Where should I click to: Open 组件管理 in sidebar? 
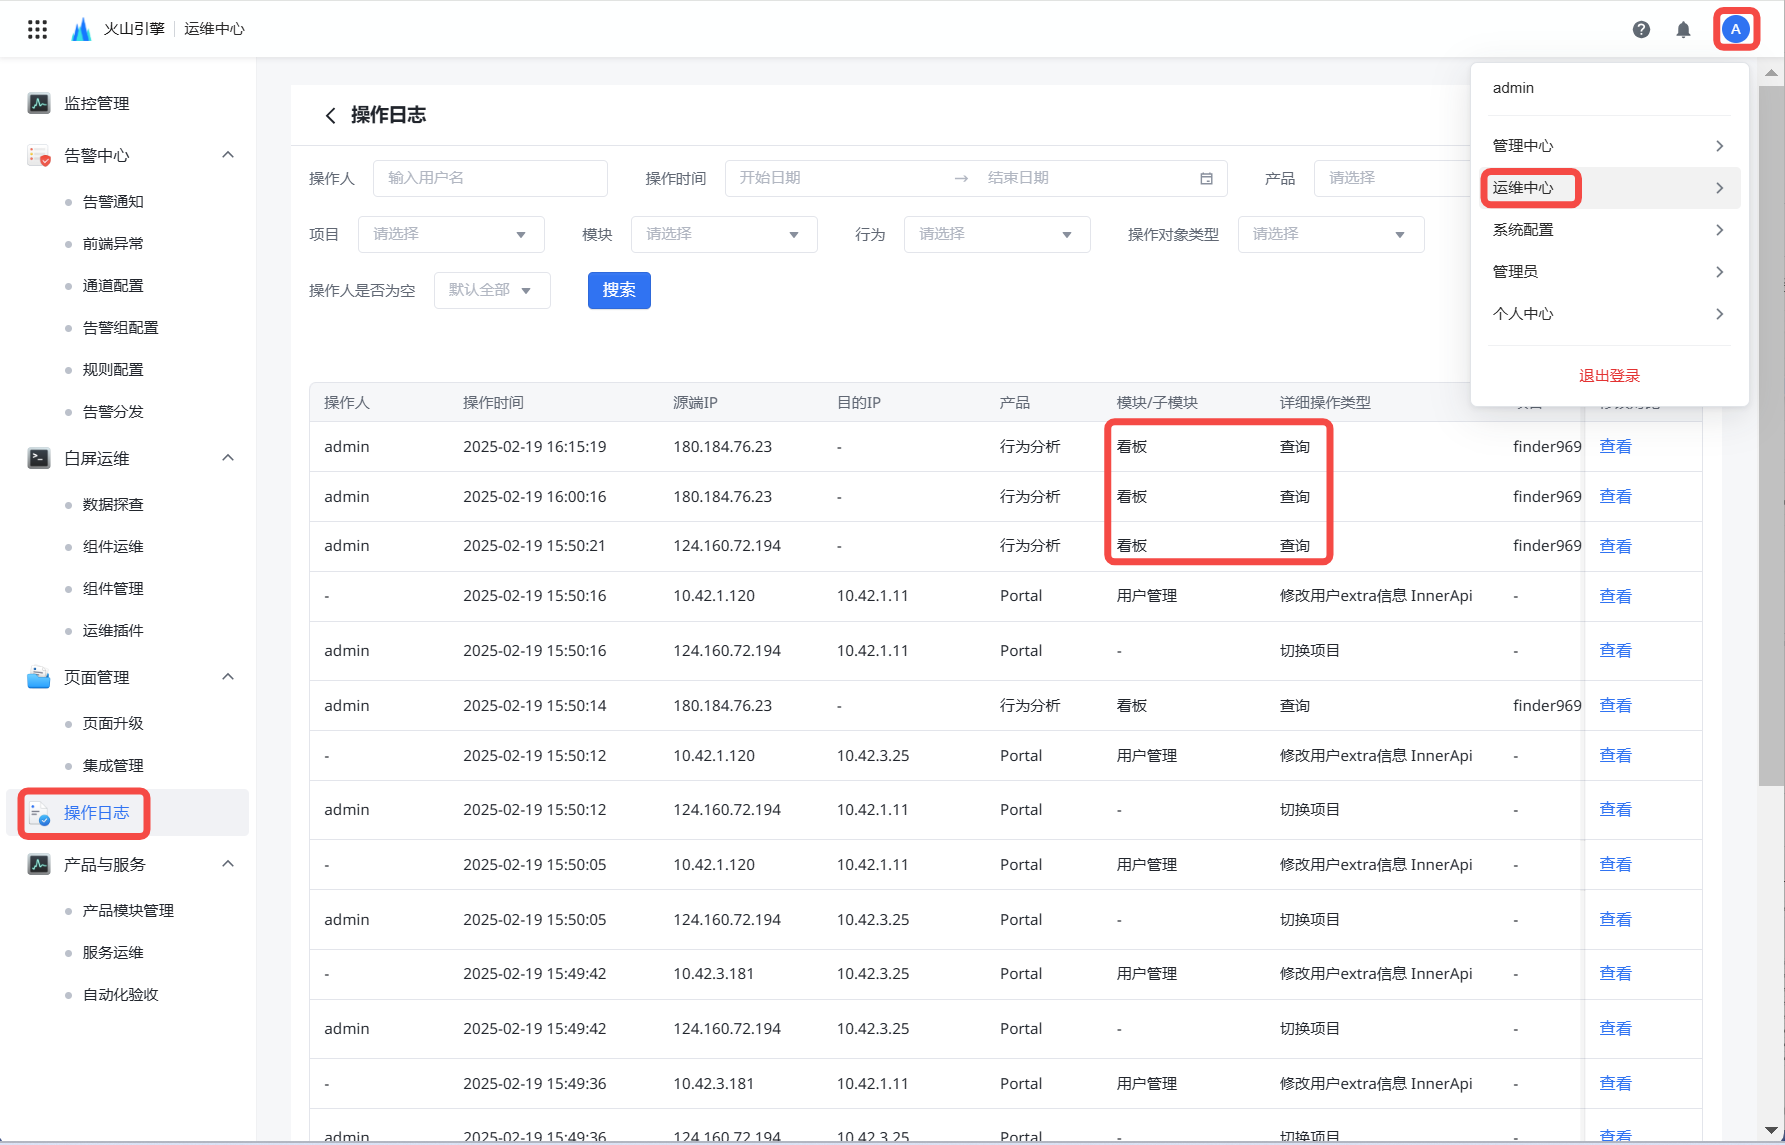pyautogui.click(x=113, y=589)
